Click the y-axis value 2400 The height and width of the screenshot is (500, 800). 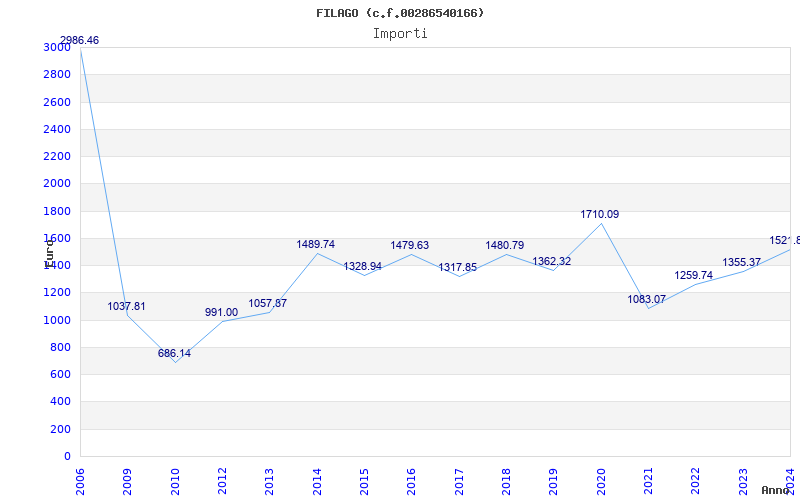point(57,129)
